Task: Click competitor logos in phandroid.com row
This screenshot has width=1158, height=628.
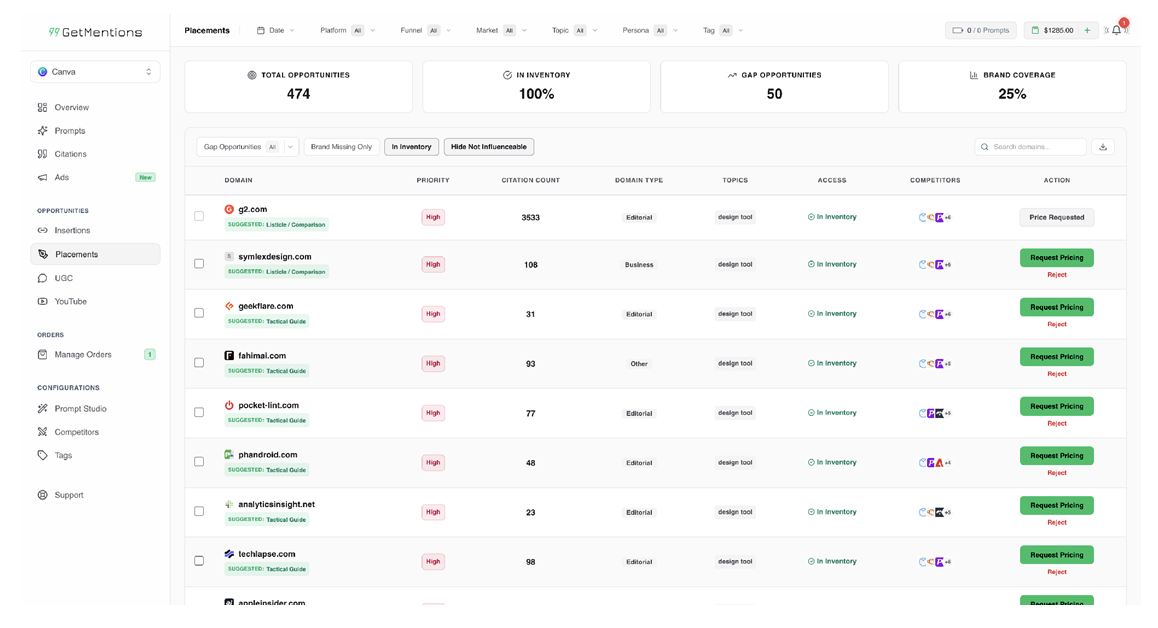Action: 934,463
